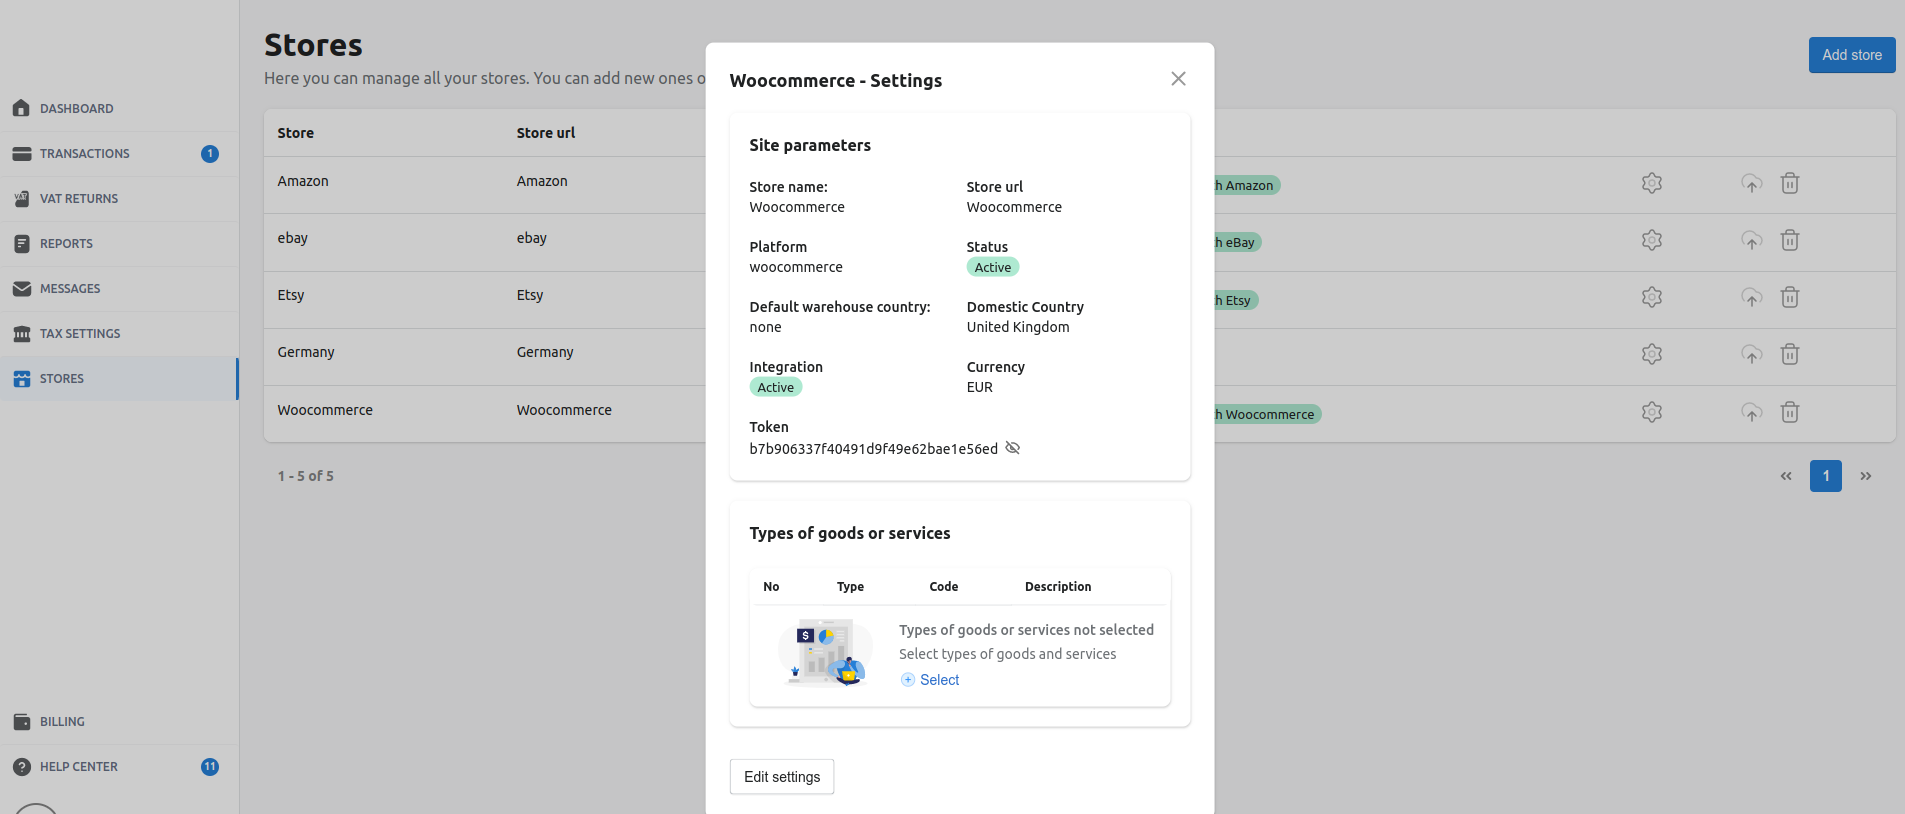Click the plus icon beside Select
Screen dimensions: 1905x814
point(907,680)
